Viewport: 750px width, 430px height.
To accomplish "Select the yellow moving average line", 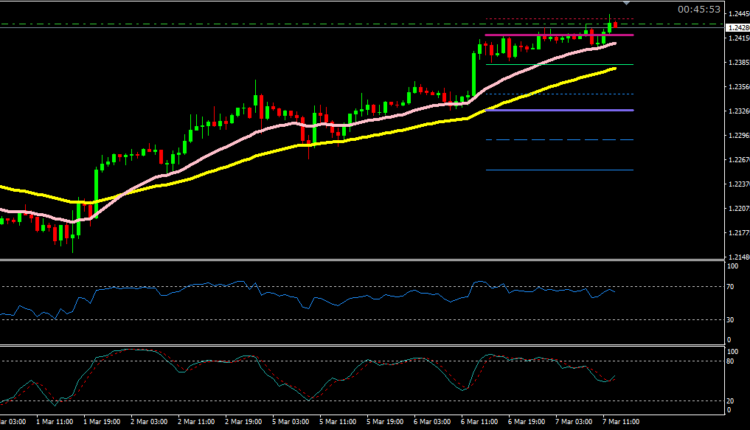I will 300,146.
